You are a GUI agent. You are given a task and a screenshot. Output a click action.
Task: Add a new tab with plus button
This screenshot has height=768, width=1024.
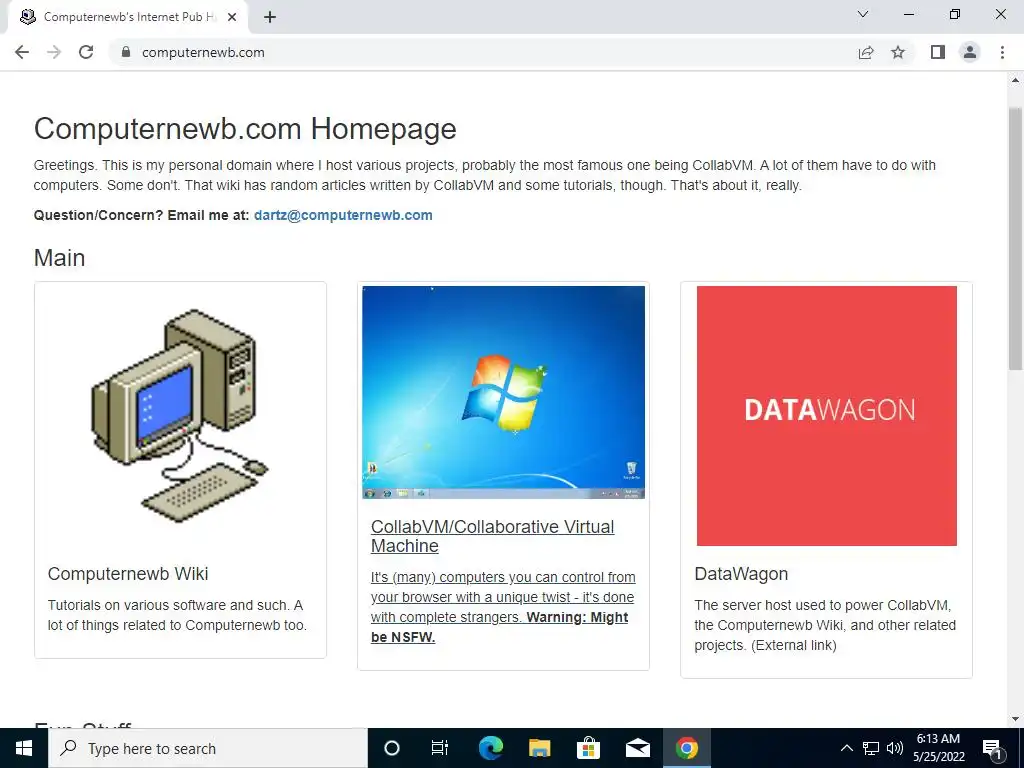(x=270, y=17)
